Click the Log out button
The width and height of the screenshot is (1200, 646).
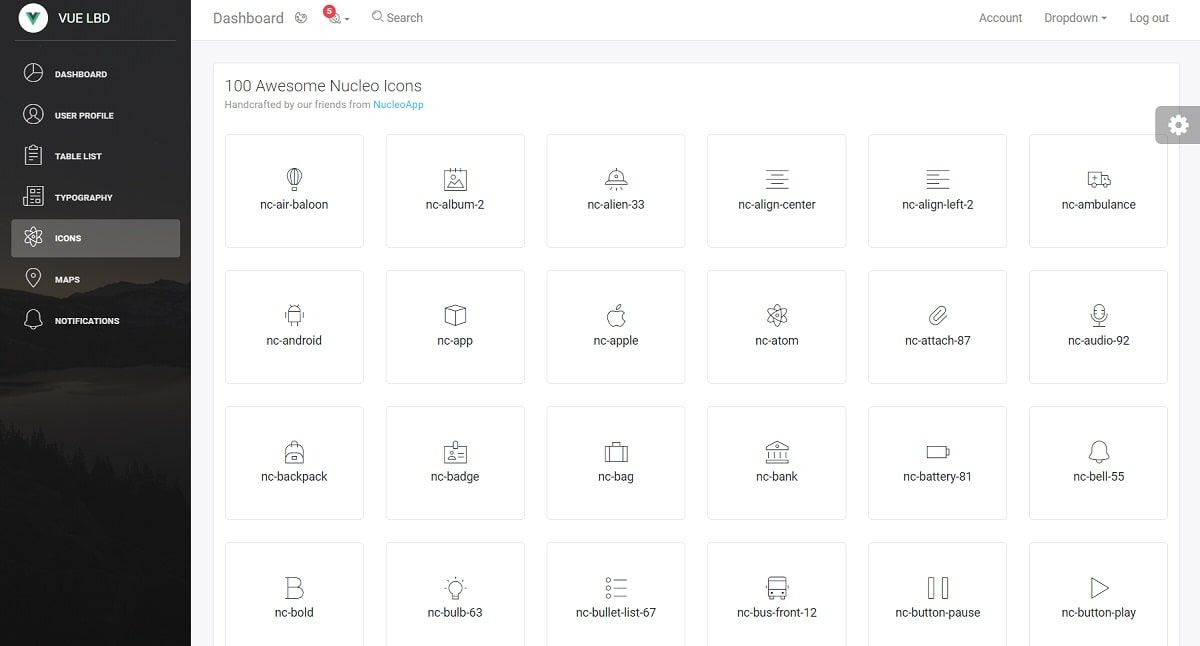[1148, 17]
